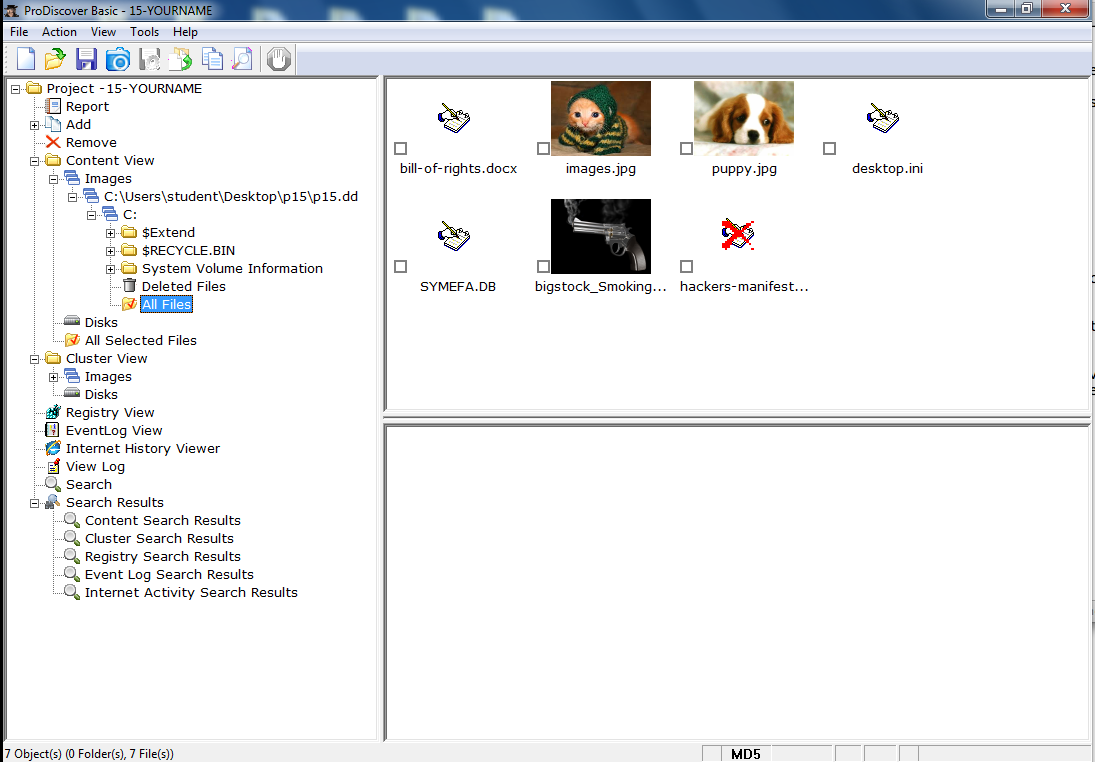Open the Help menu
This screenshot has height=762, width=1095.
tap(185, 32)
